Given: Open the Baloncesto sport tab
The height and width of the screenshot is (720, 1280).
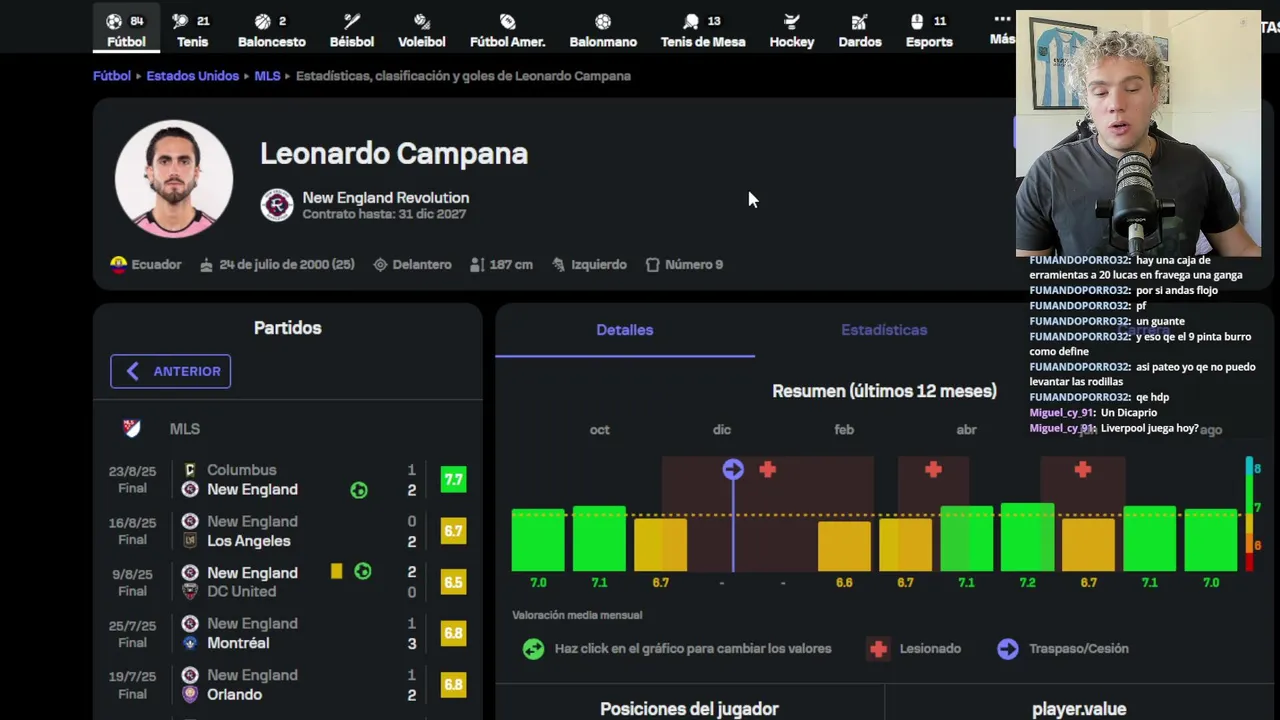Looking at the screenshot, I should point(271,31).
